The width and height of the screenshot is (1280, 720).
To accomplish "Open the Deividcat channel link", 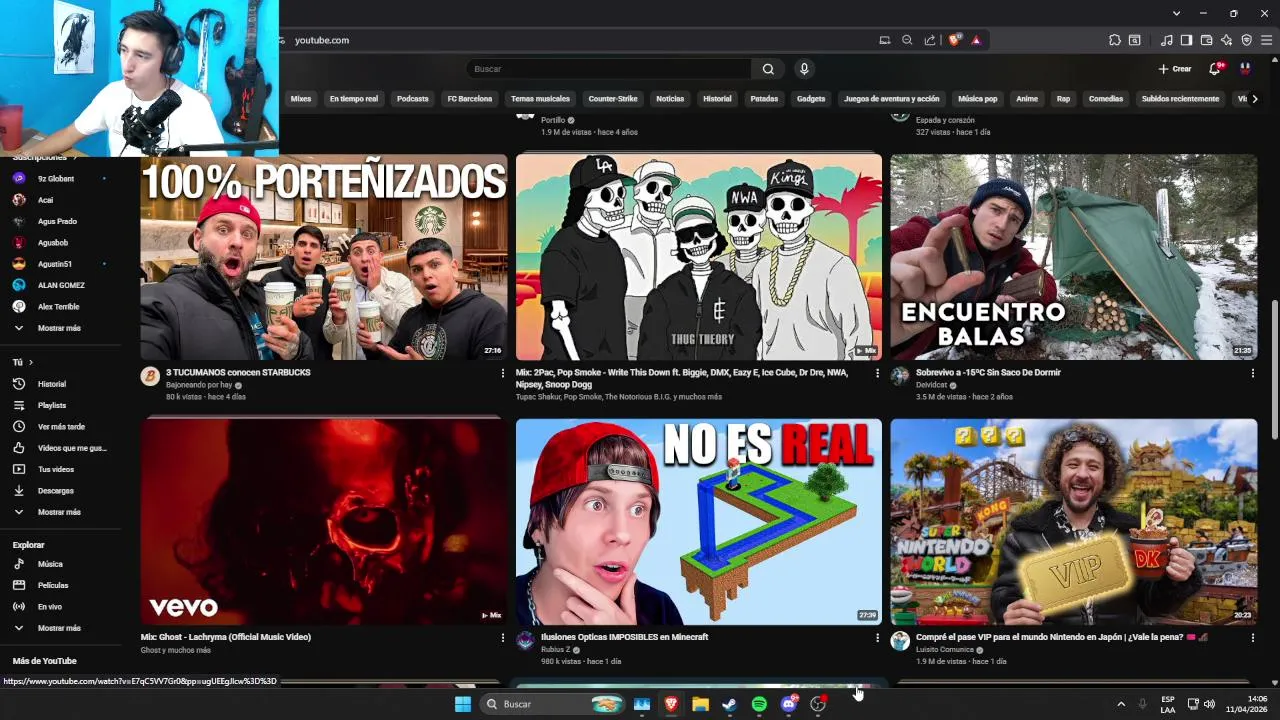I will pyautogui.click(x=931, y=385).
